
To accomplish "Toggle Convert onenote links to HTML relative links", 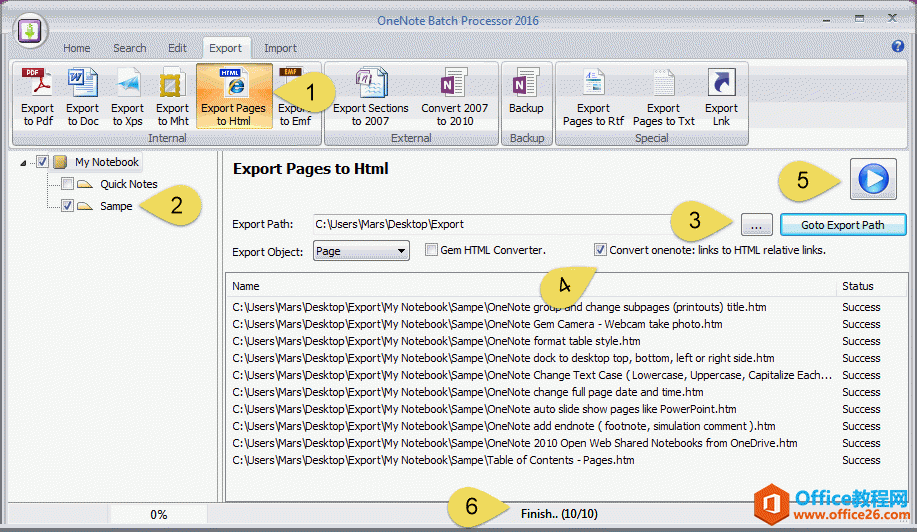I will [x=600, y=250].
